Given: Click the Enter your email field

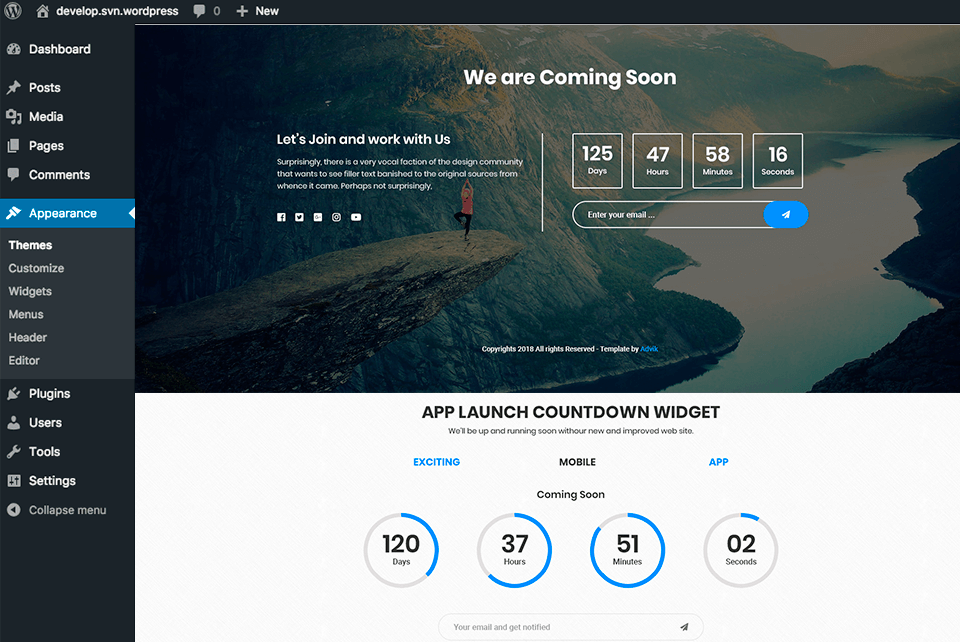Looking at the screenshot, I should 665,214.
